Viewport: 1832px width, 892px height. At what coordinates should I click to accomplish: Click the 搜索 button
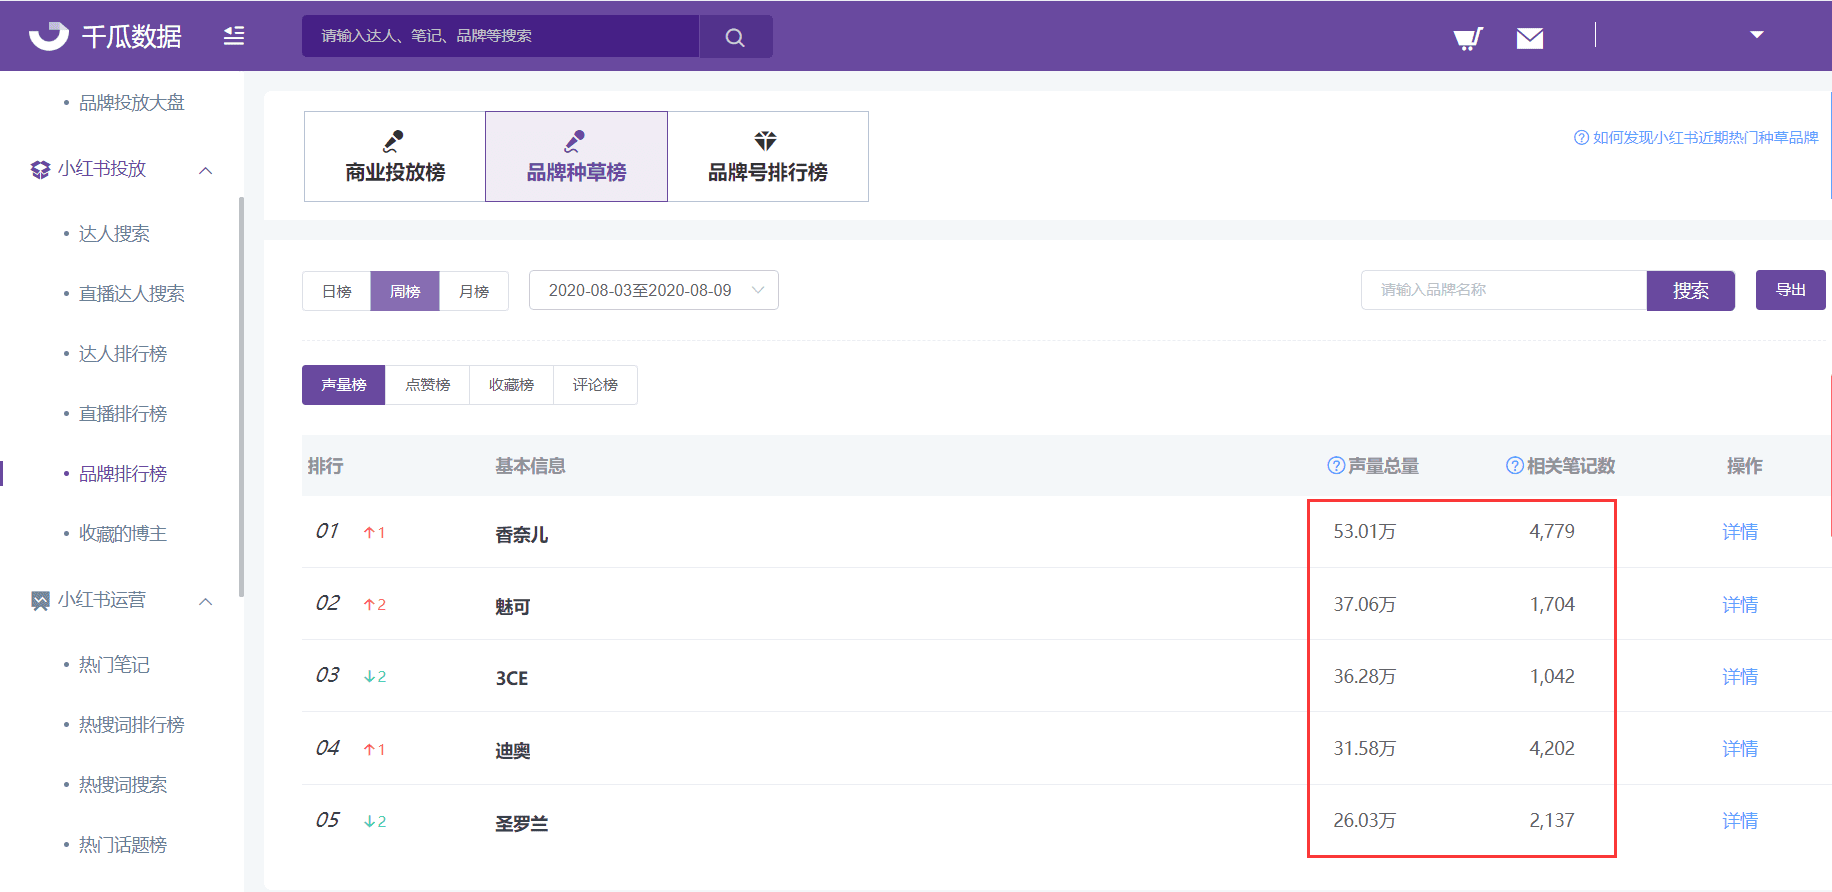1691,290
